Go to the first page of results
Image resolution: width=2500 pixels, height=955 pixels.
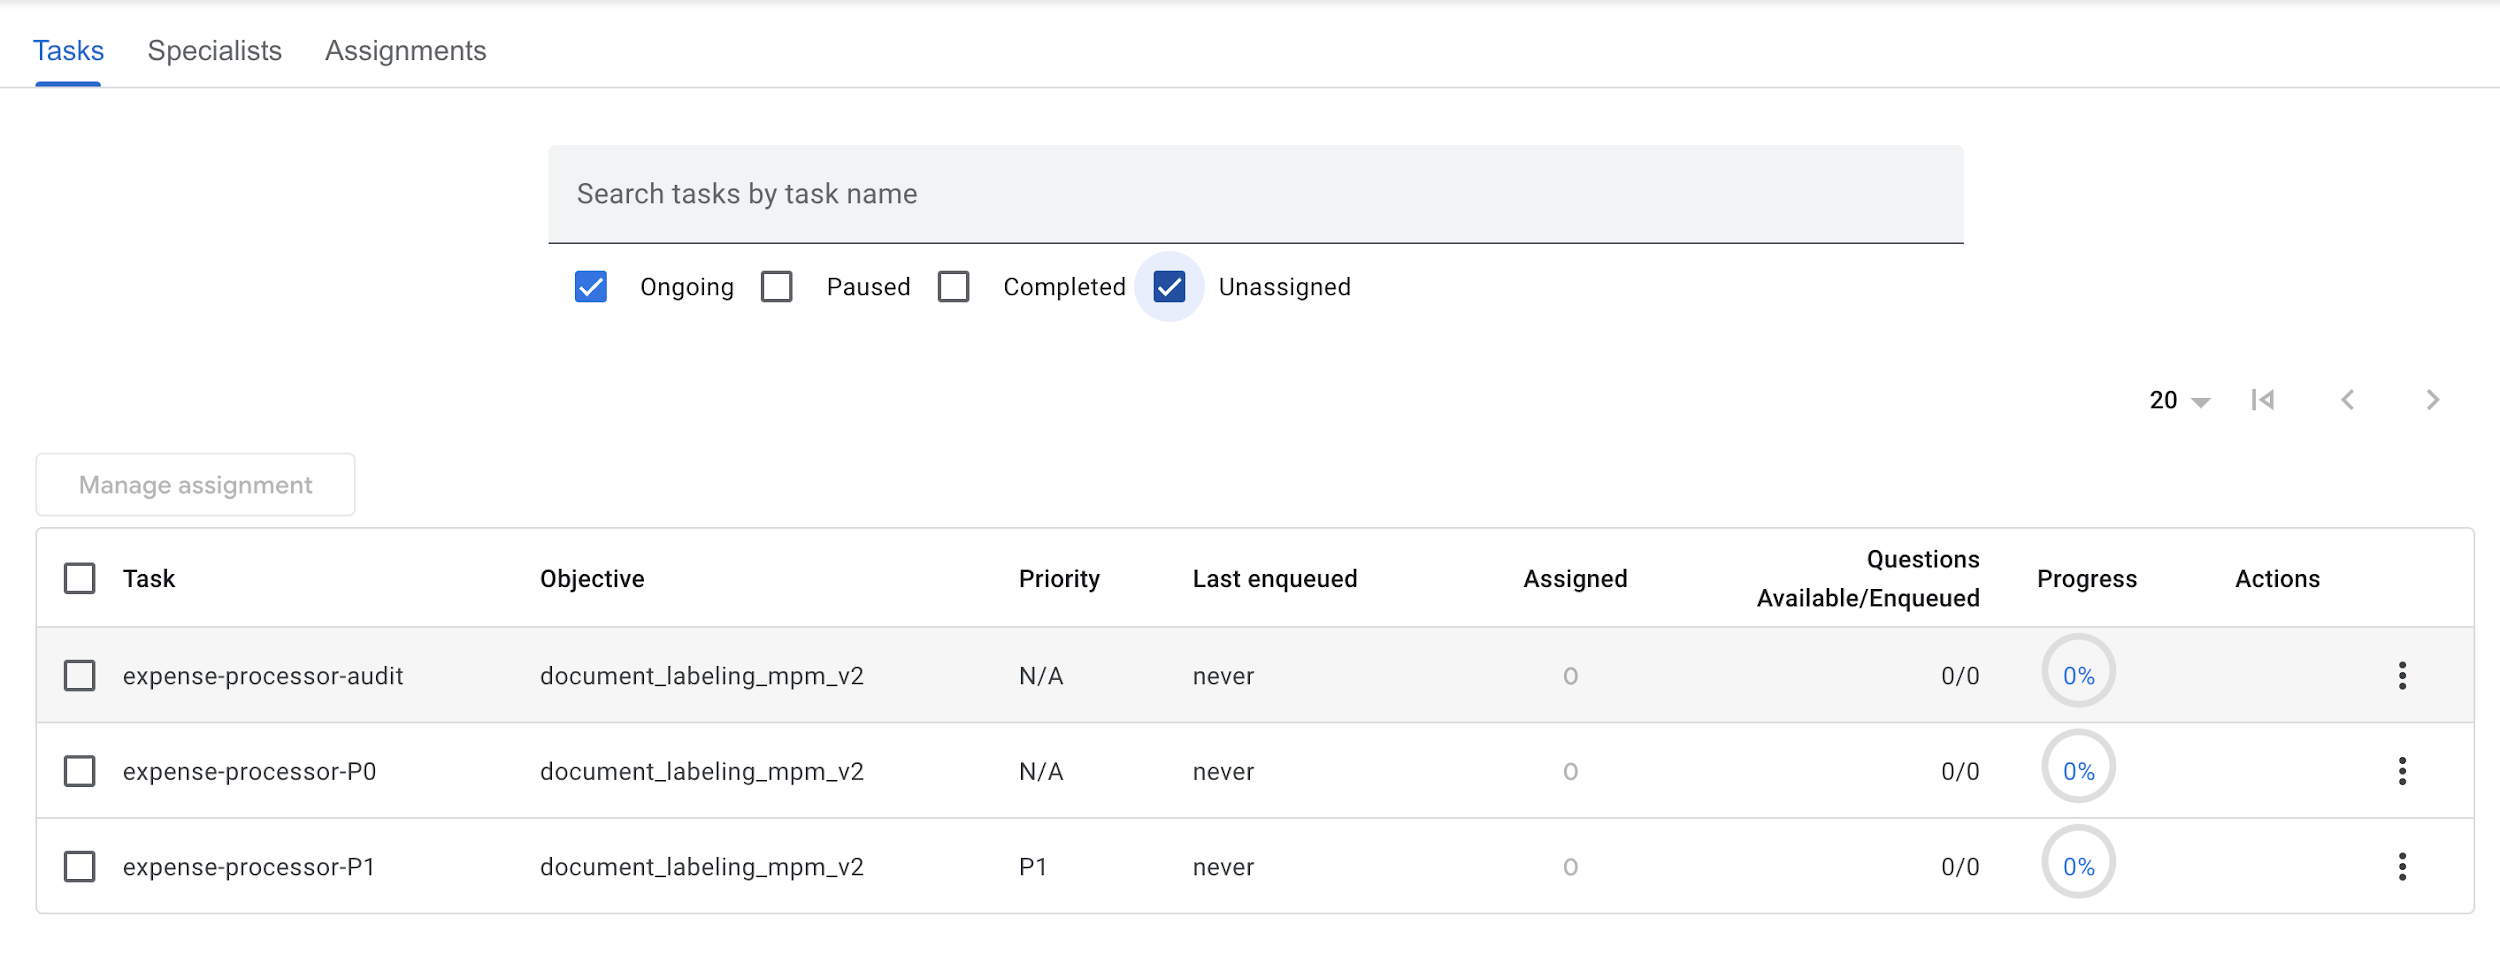(2262, 400)
